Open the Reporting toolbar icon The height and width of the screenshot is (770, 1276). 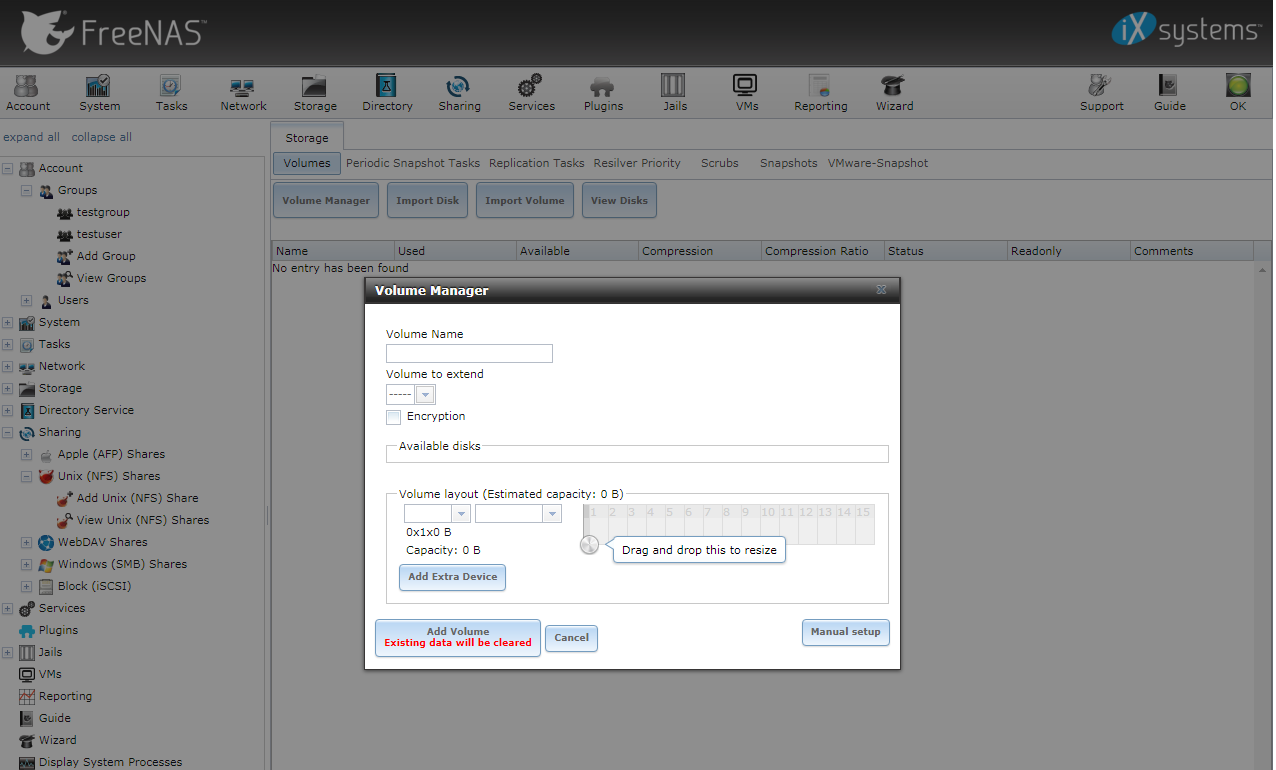coord(821,93)
